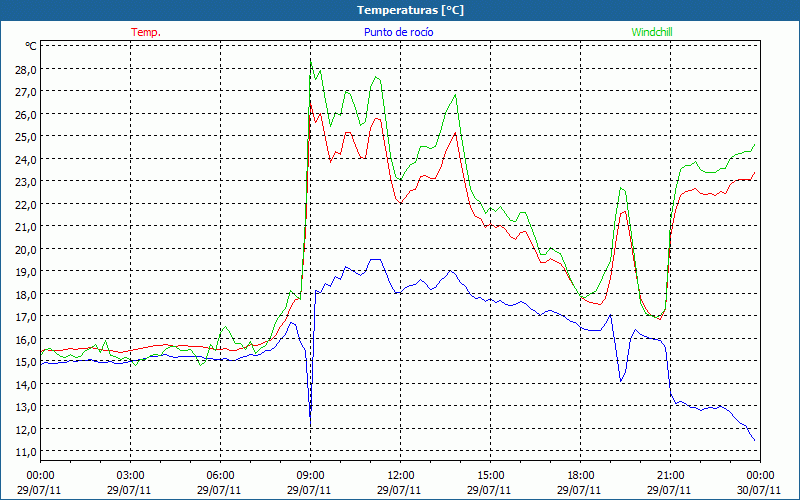Click the 09:00 time axis label
800x500 pixels.
pyautogui.click(x=310, y=476)
